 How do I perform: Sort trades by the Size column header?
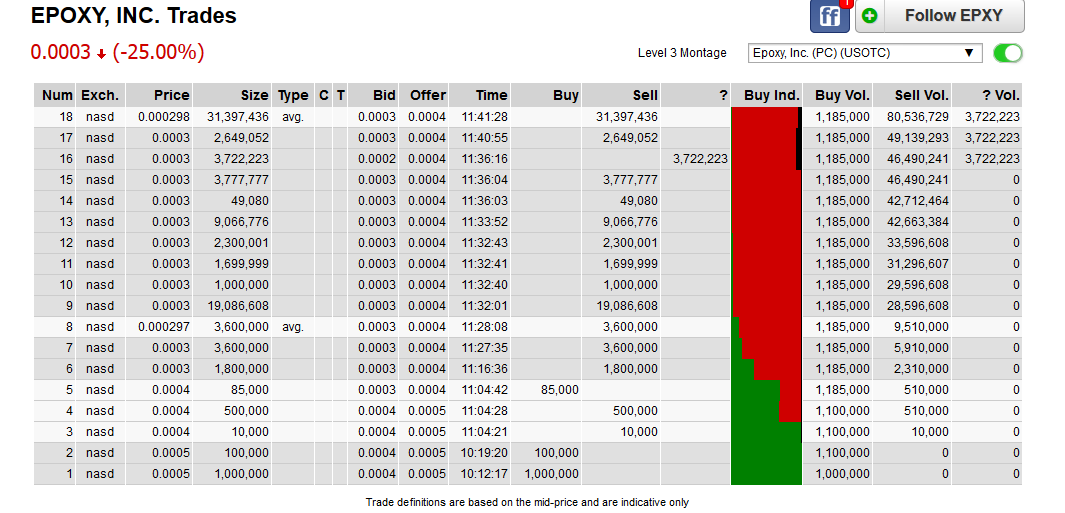pos(254,95)
